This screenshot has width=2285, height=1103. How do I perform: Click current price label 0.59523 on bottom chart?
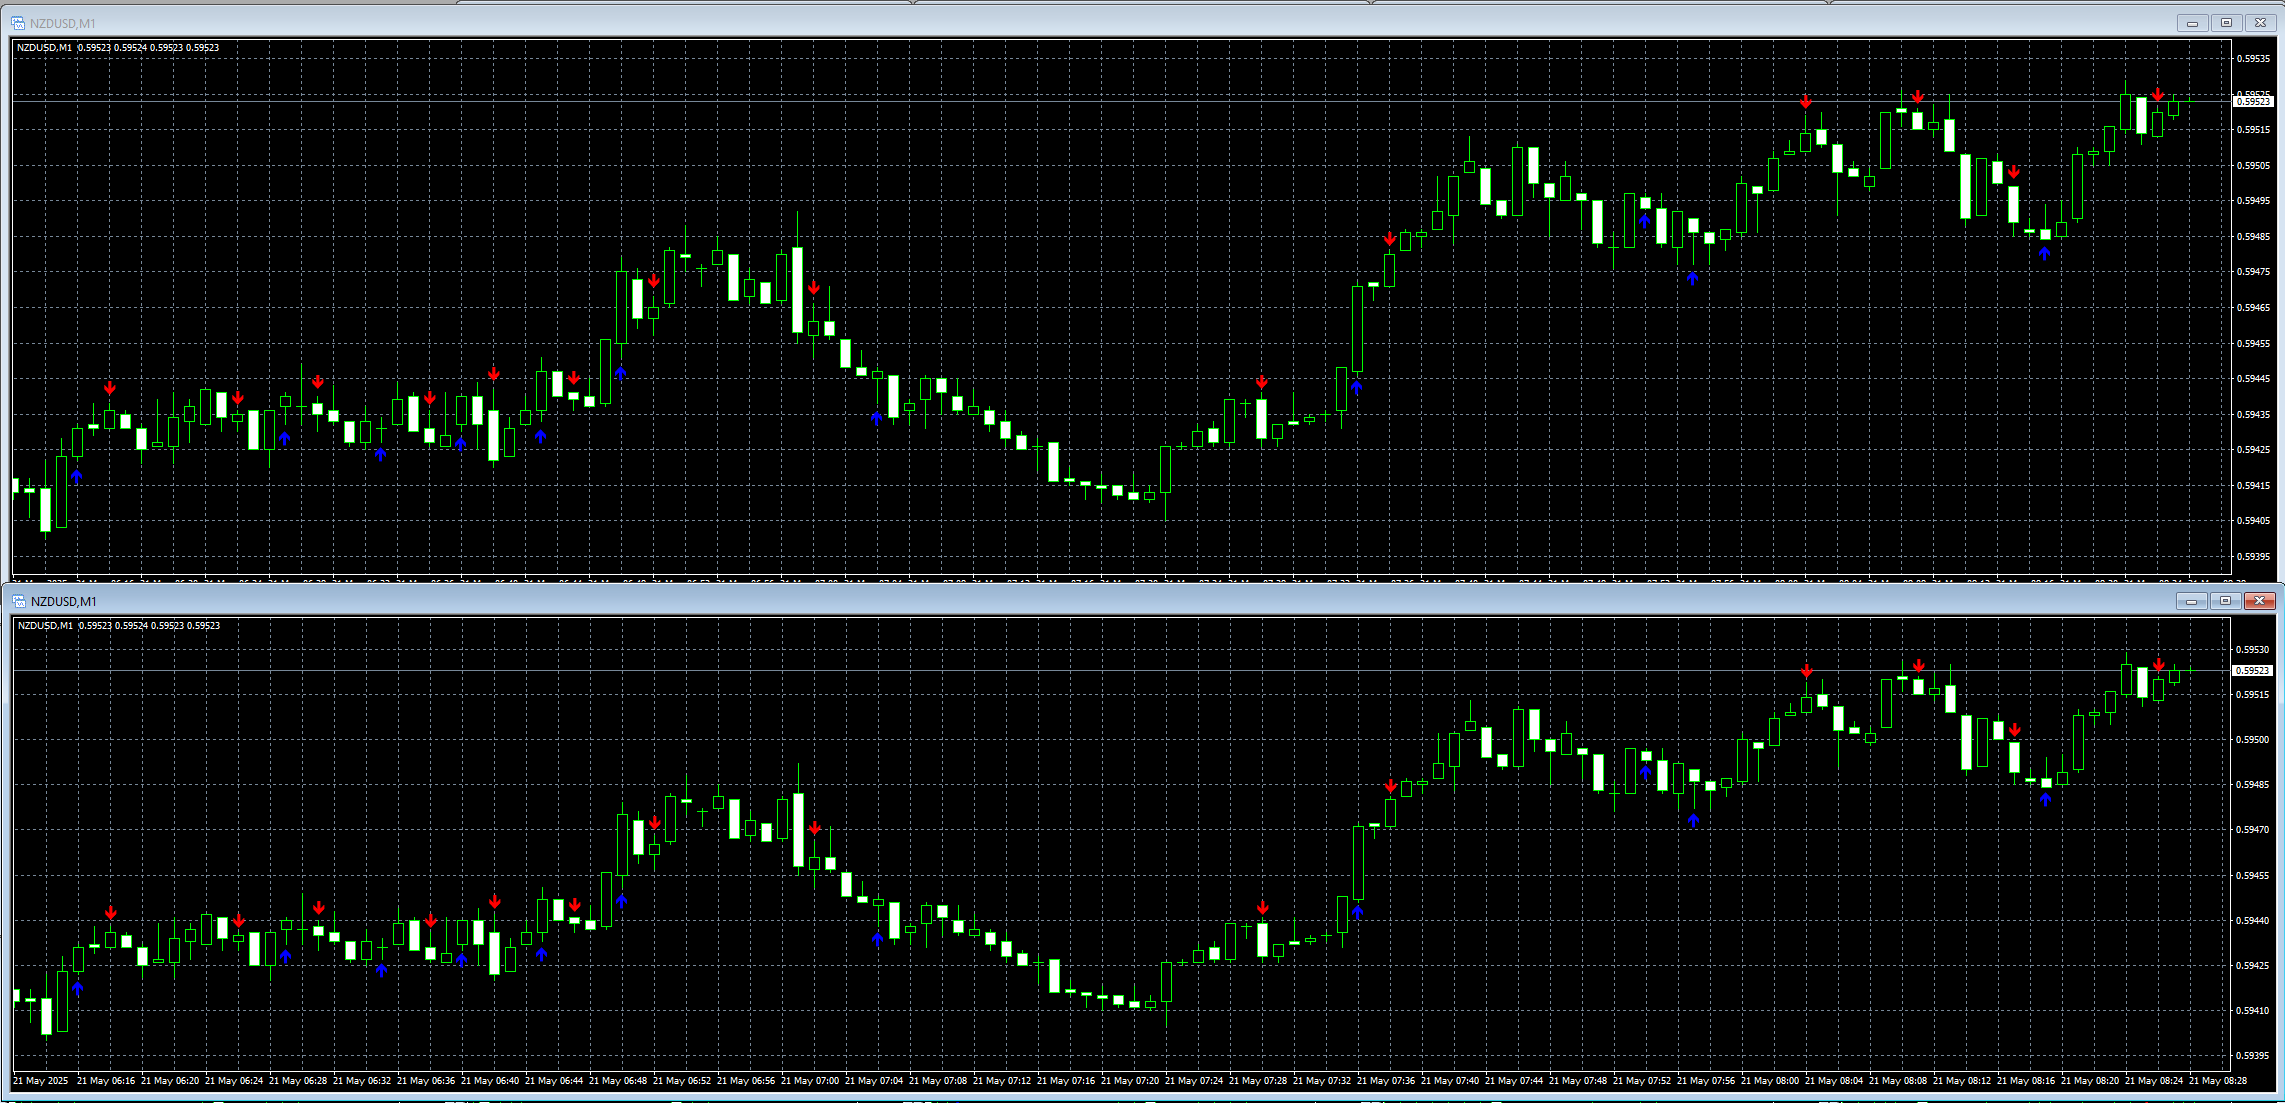(2253, 671)
